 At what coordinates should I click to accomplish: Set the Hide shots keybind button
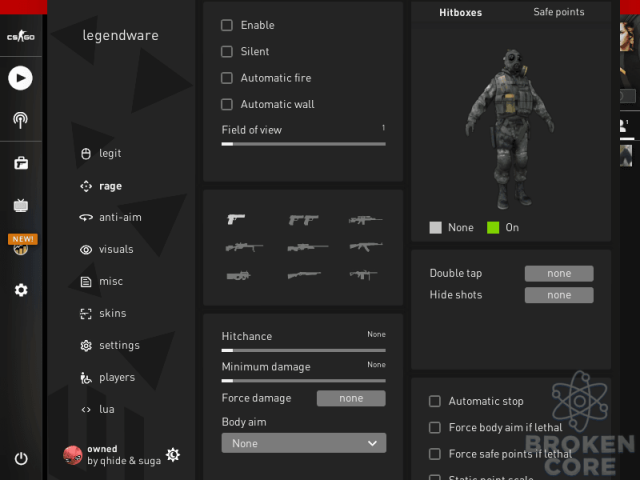559,295
